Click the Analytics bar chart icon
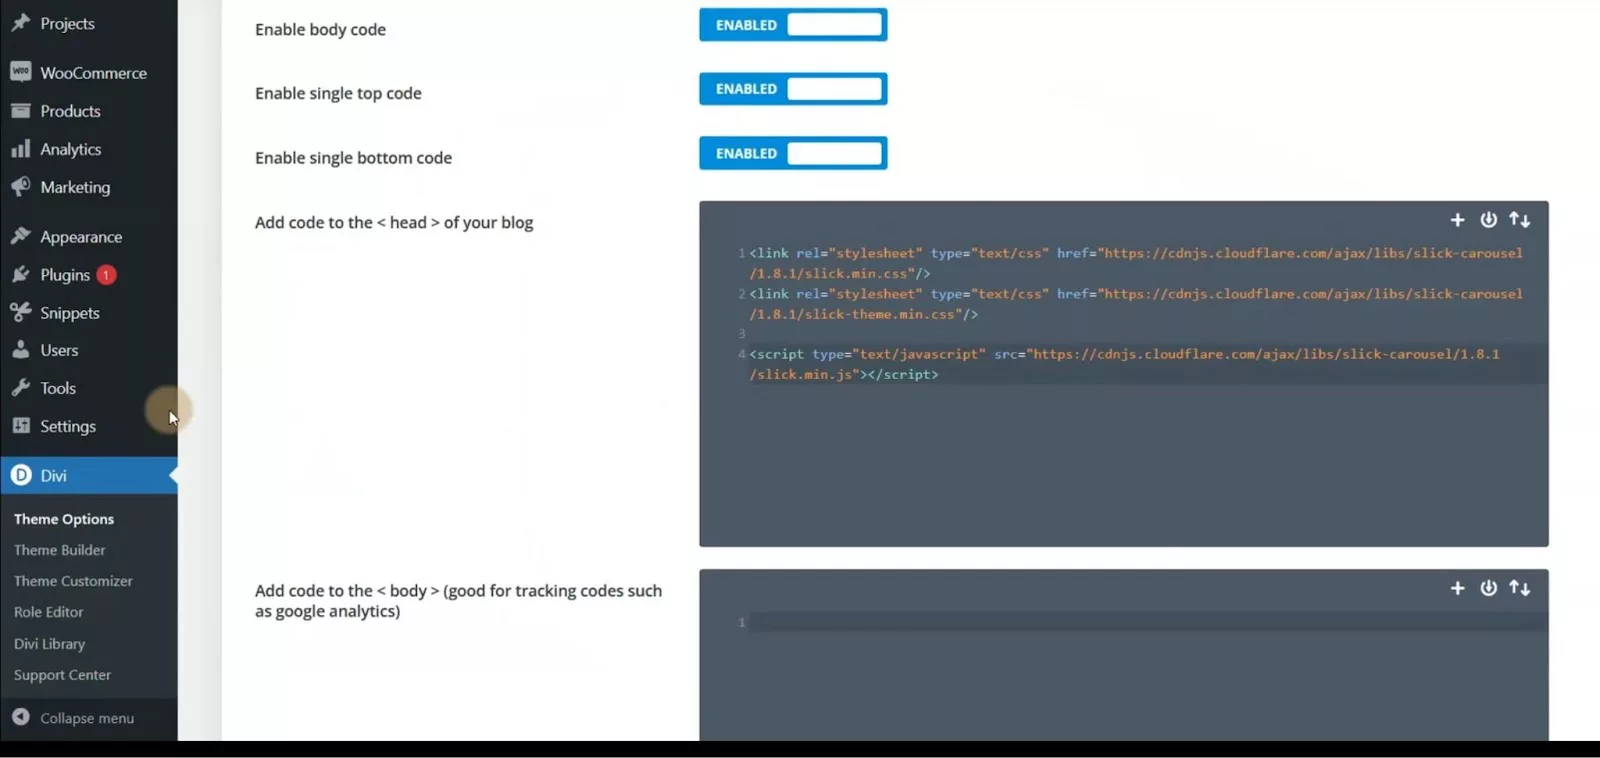This screenshot has height=758, width=1600. click(20, 149)
